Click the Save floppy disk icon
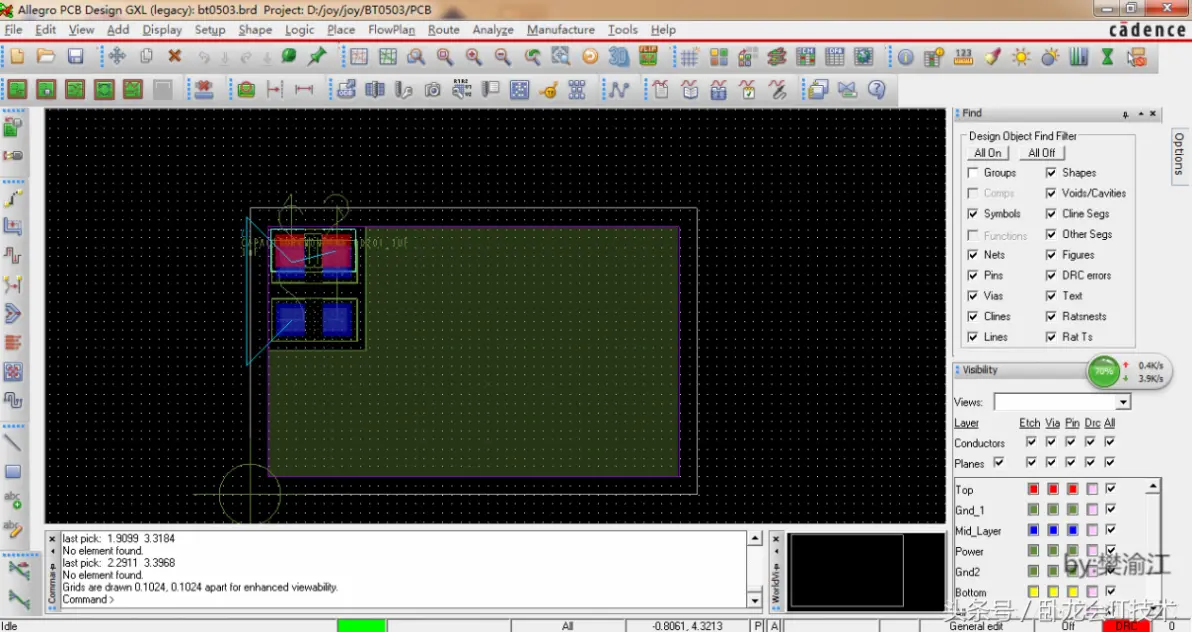 click(x=74, y=56)
